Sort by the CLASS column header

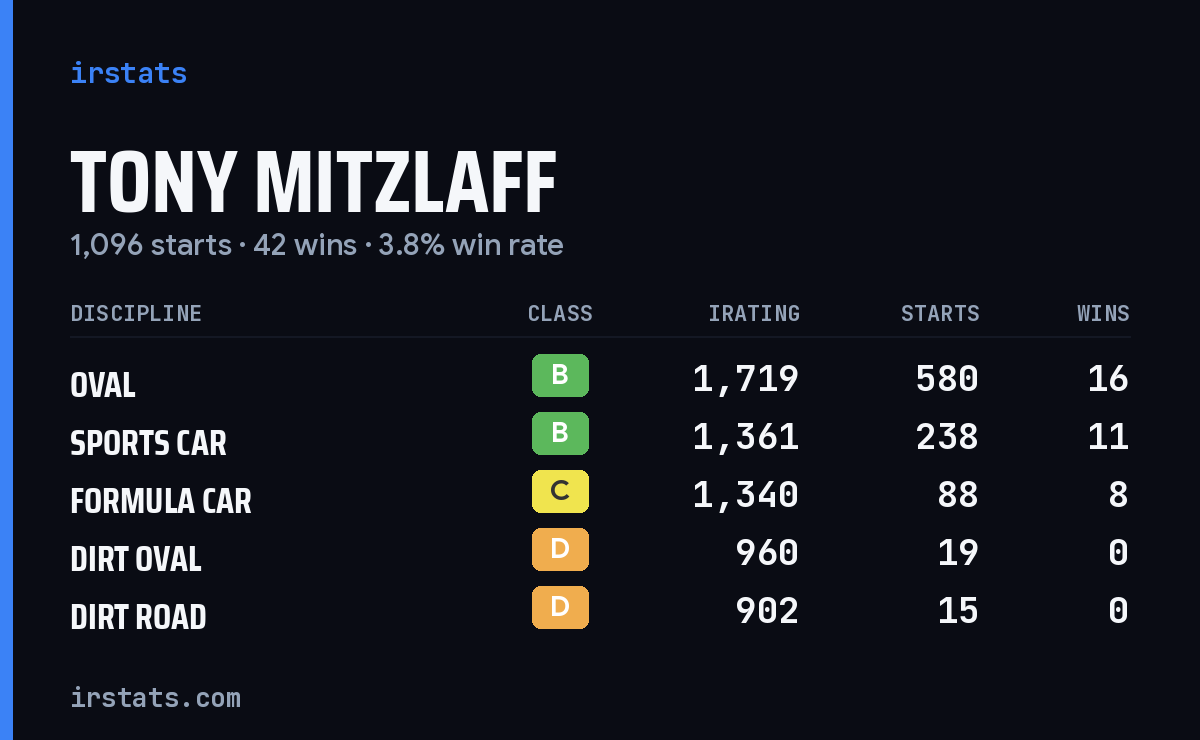pos(560,314)
